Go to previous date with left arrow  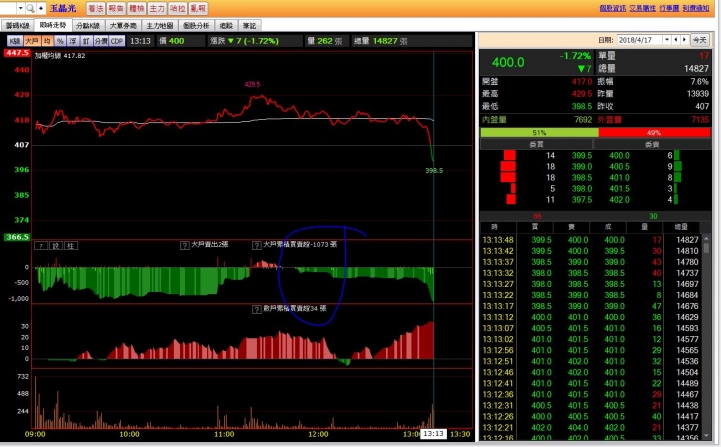coord(675,40)
